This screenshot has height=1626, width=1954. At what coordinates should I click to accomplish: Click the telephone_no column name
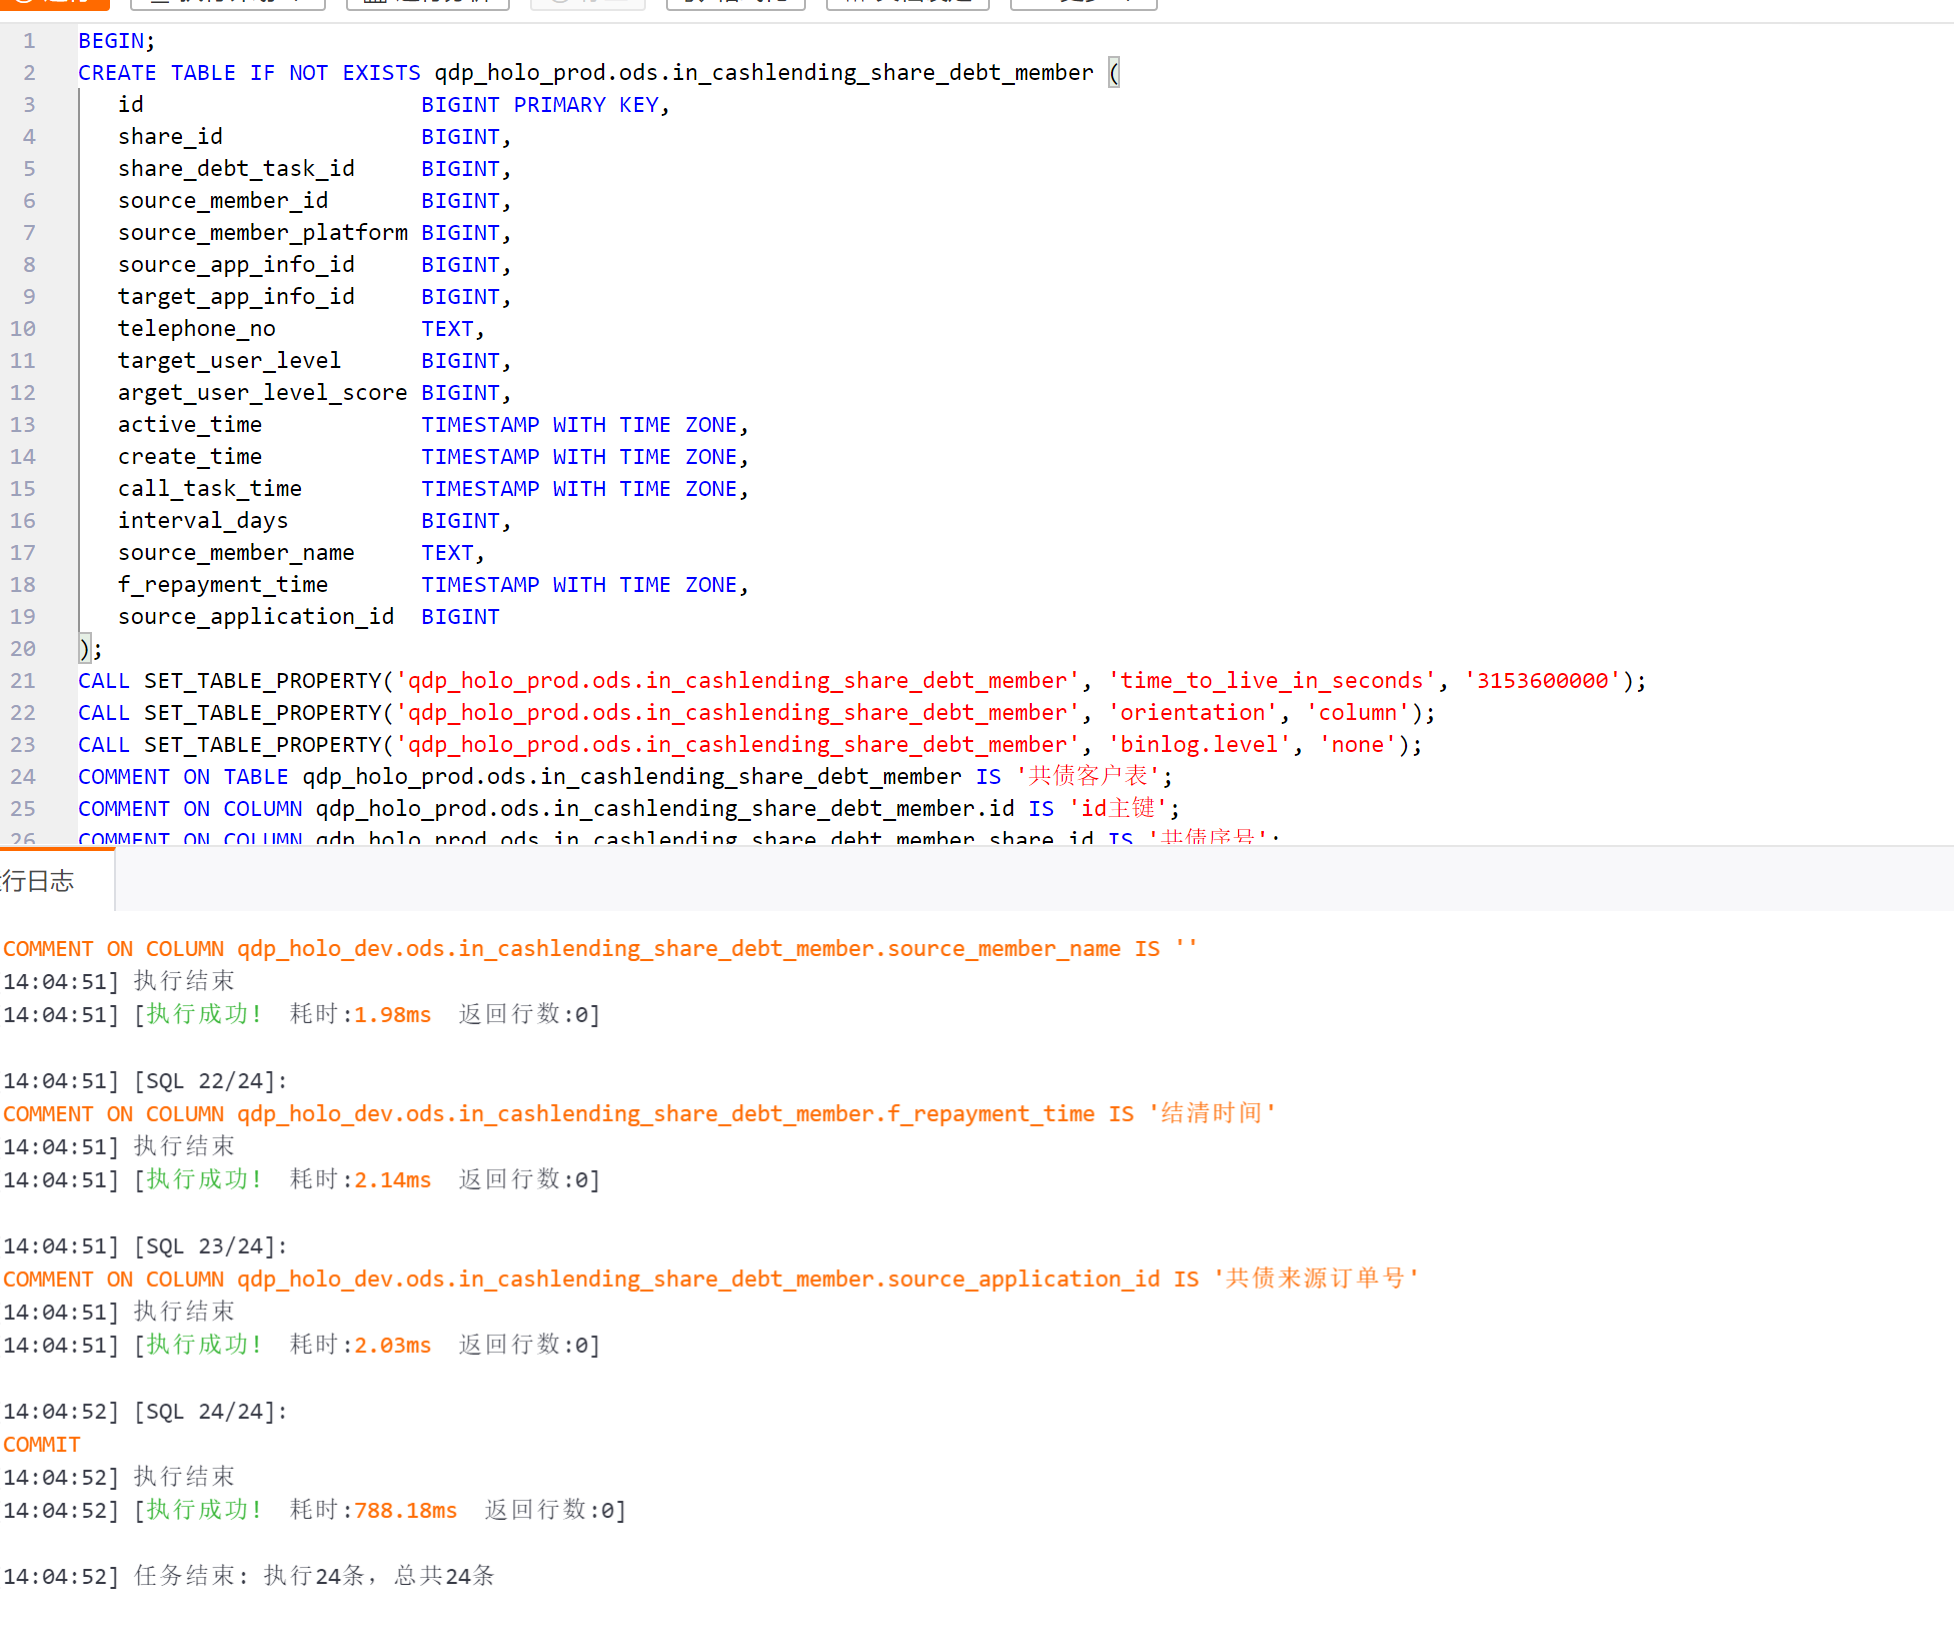tap(196, 329)
